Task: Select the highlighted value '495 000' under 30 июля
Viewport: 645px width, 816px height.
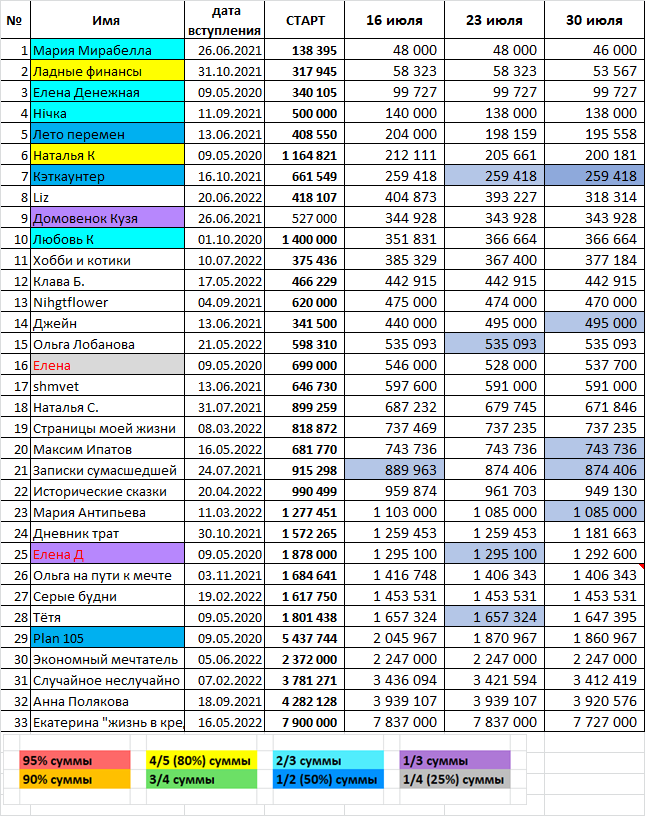Action: (x=594, y=323)
